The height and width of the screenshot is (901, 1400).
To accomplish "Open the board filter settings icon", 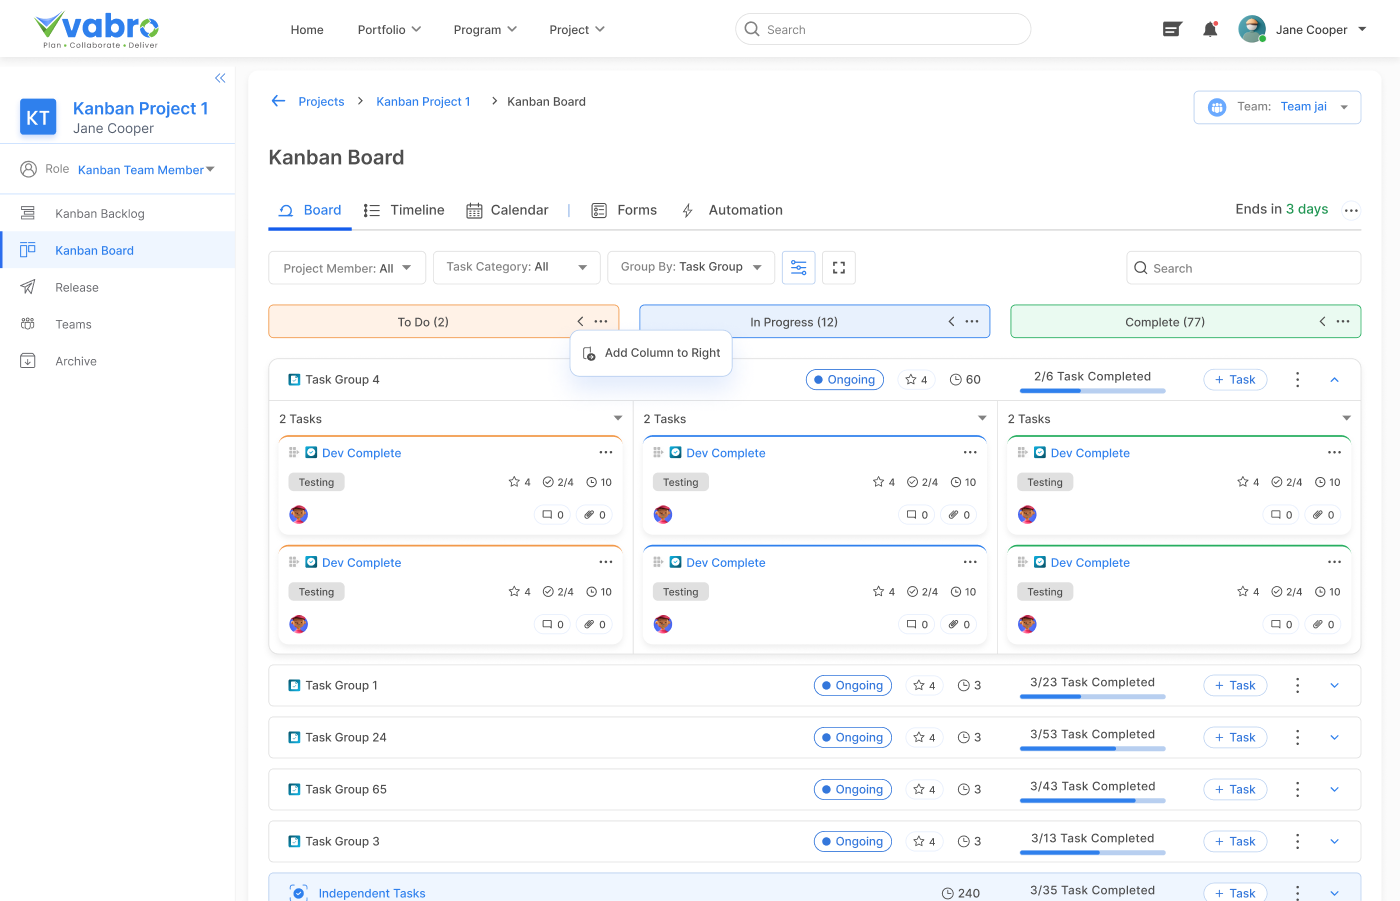I will tap(799, 268).
